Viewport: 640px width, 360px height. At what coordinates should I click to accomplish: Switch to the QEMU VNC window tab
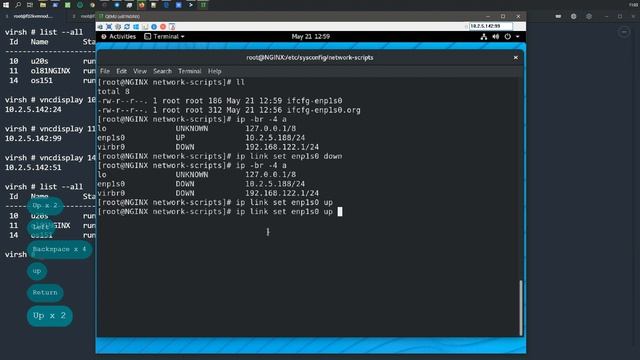(122, 16)
